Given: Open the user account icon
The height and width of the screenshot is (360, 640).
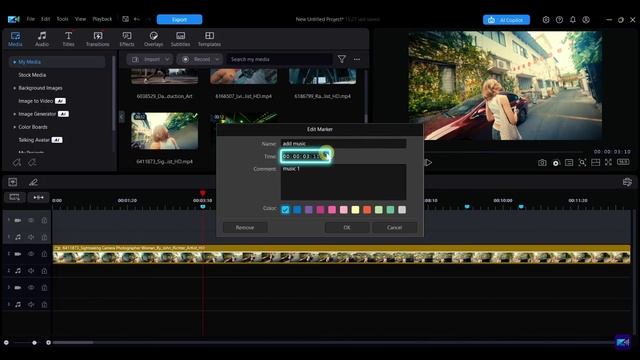Looking at the screenshot, I should [586, 20].
